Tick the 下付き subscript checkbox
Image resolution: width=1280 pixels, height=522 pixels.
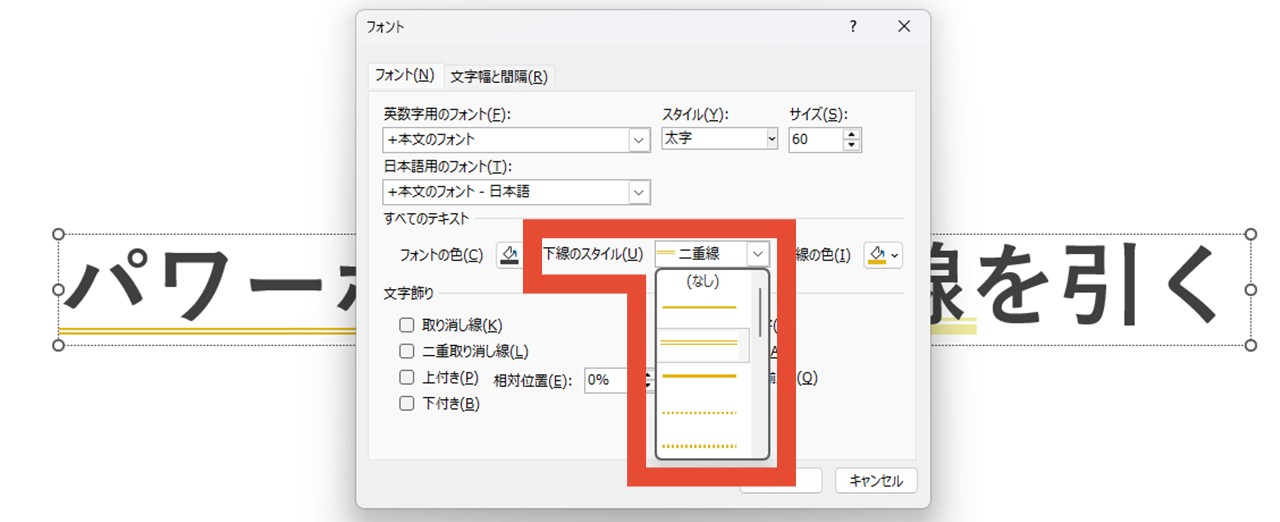pyautogui.click(x=407, y=404)
